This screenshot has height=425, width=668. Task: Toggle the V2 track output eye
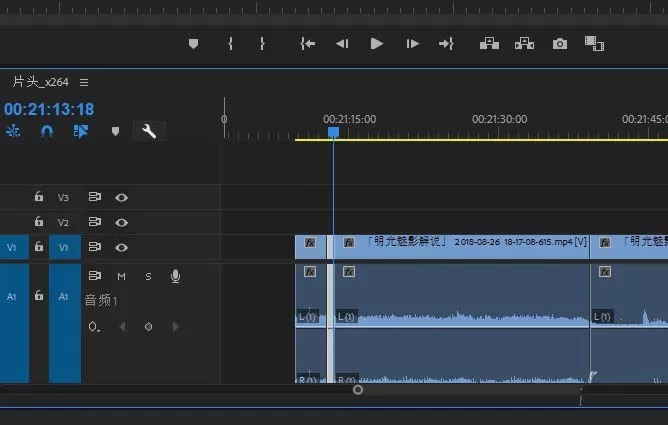pyautogui.click(x=121, y=222)
